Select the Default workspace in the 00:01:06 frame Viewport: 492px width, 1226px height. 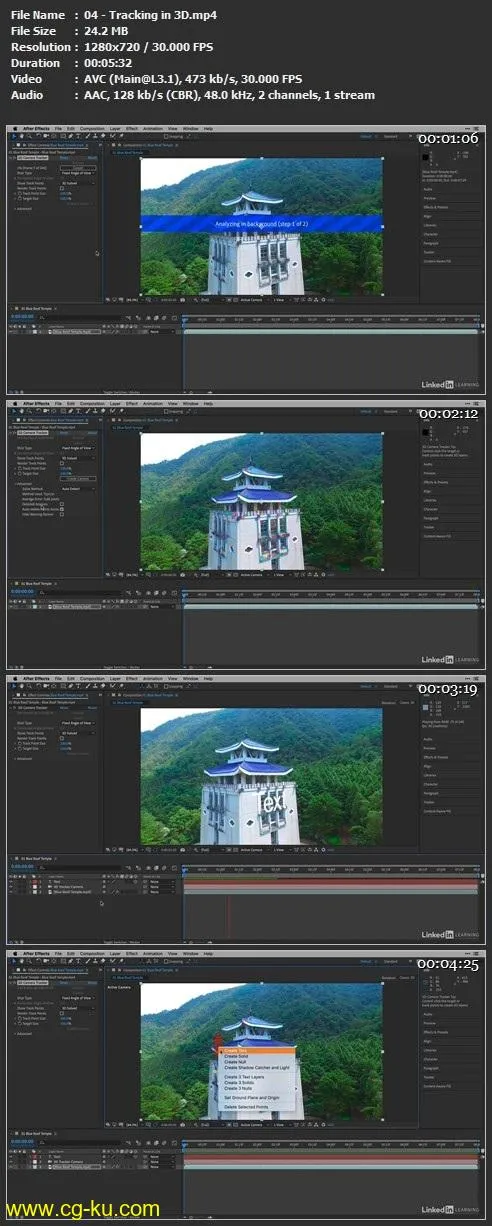pos(366,136)
